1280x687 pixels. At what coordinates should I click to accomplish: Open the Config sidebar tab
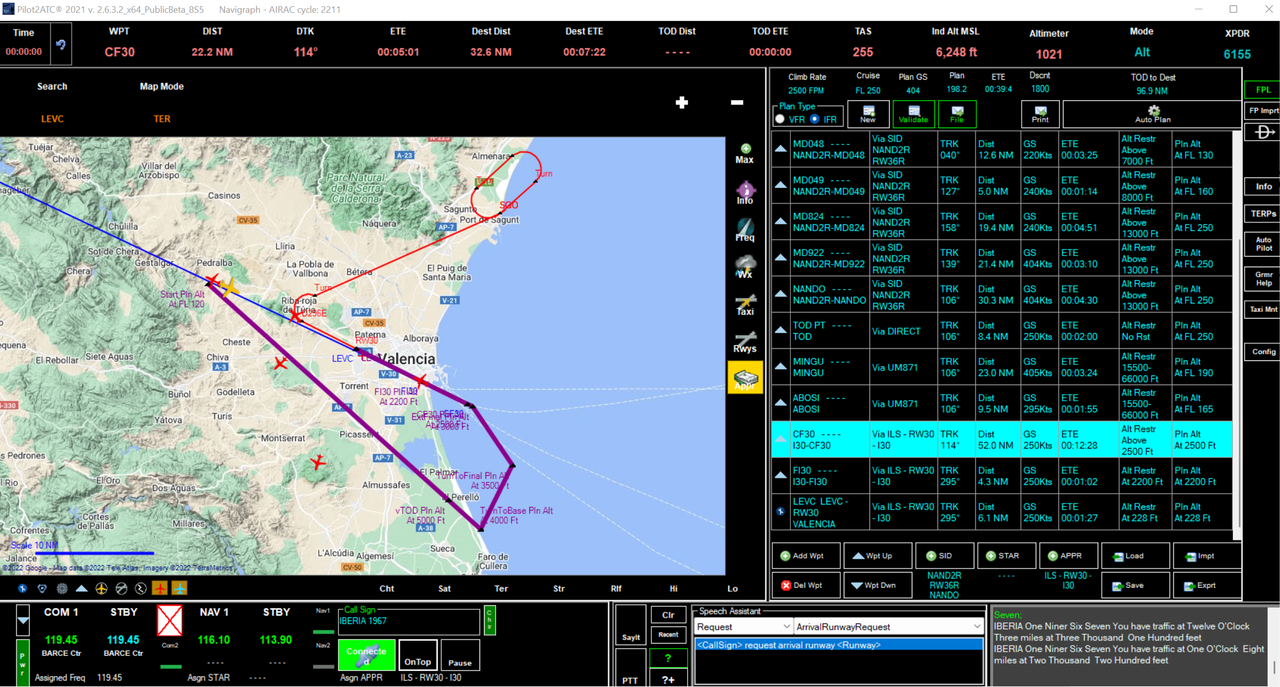coord(1264,352)
